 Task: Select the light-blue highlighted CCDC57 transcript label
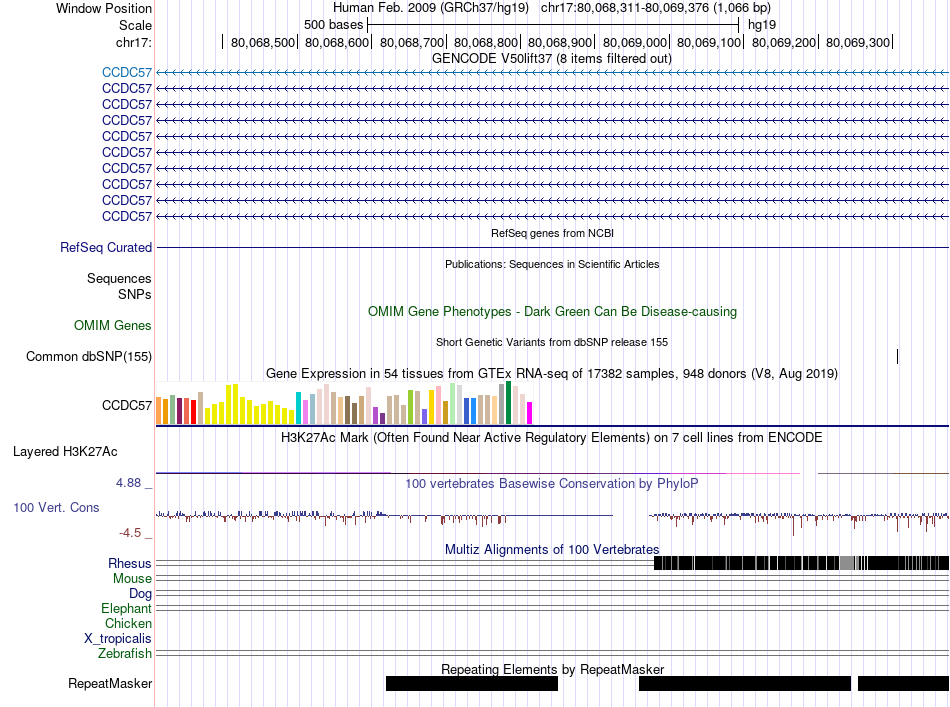[x=127, y=73]
